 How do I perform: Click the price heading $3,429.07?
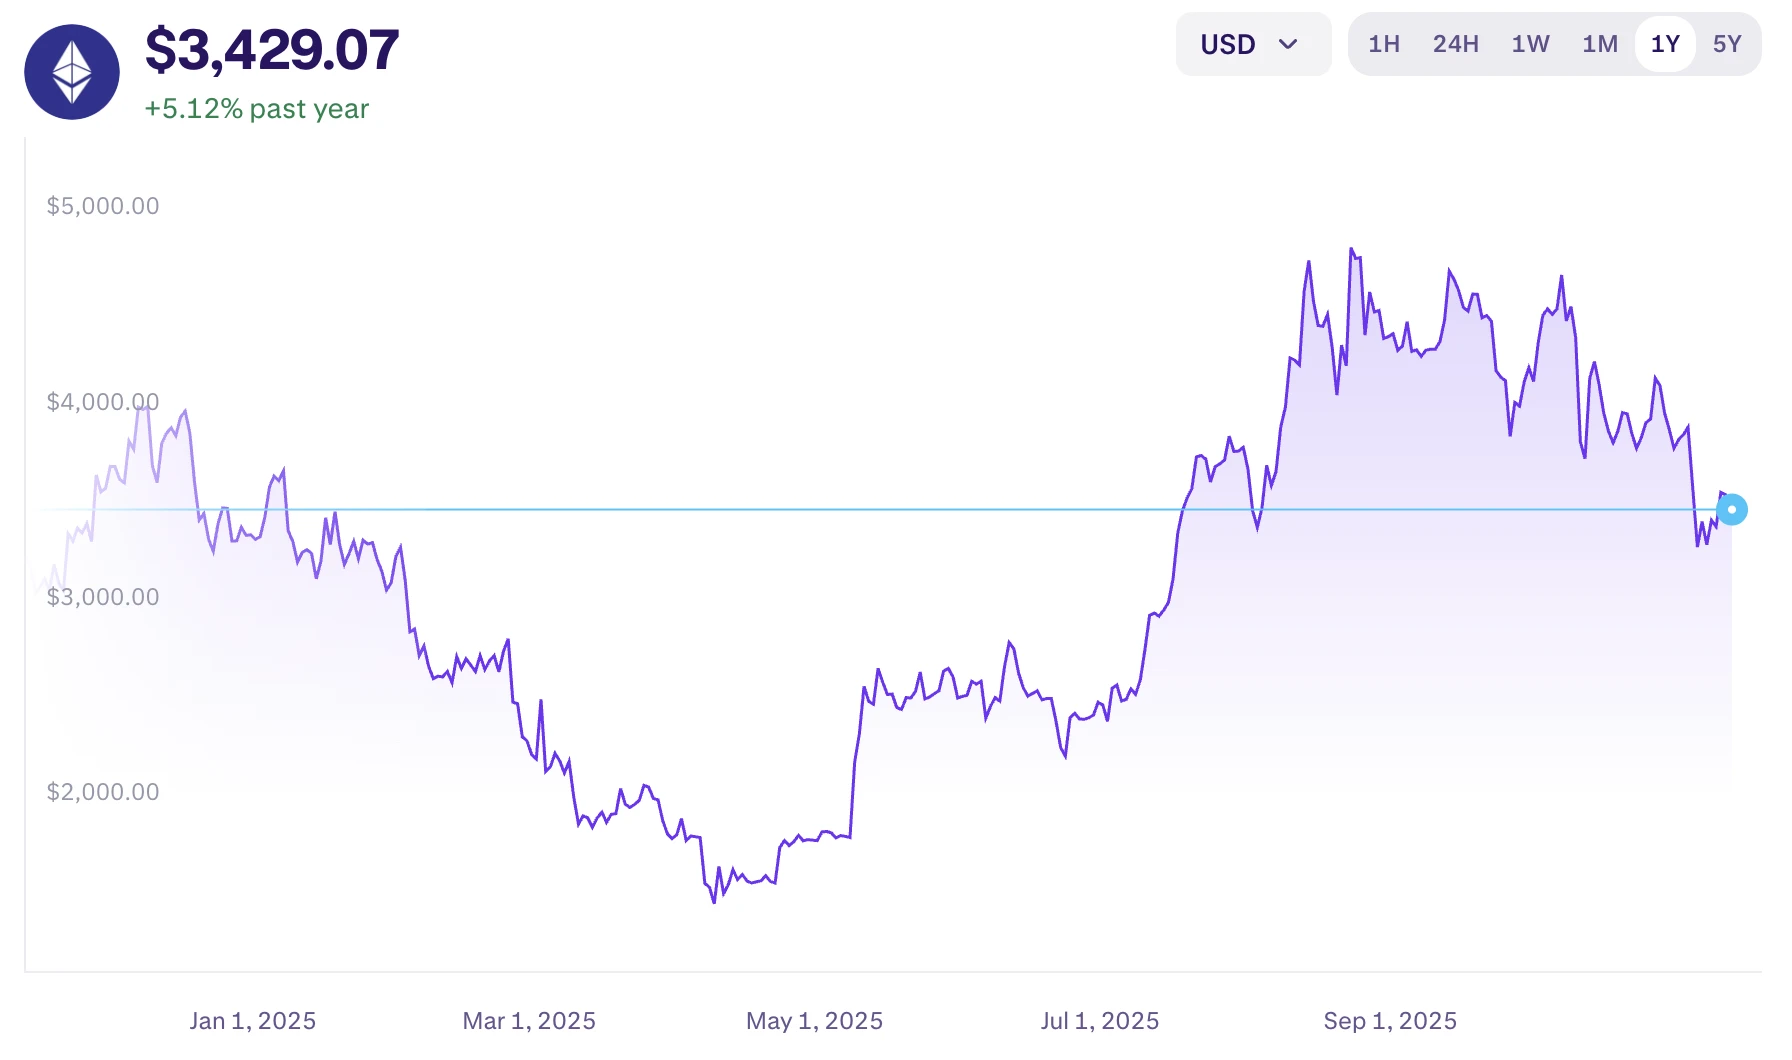272,48
